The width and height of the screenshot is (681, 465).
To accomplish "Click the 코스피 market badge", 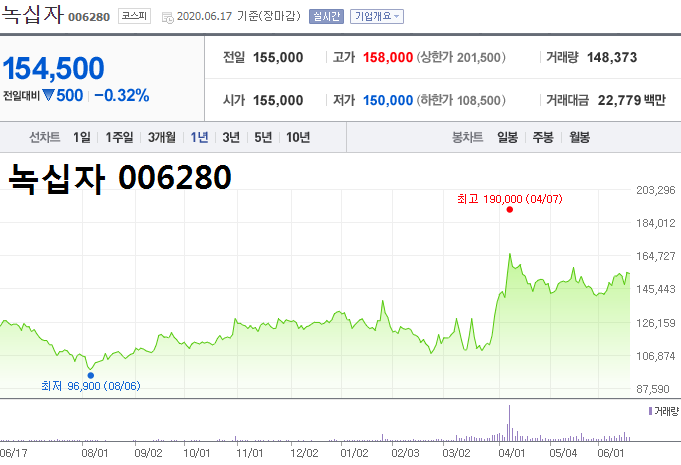I will [x=134, y=16].
